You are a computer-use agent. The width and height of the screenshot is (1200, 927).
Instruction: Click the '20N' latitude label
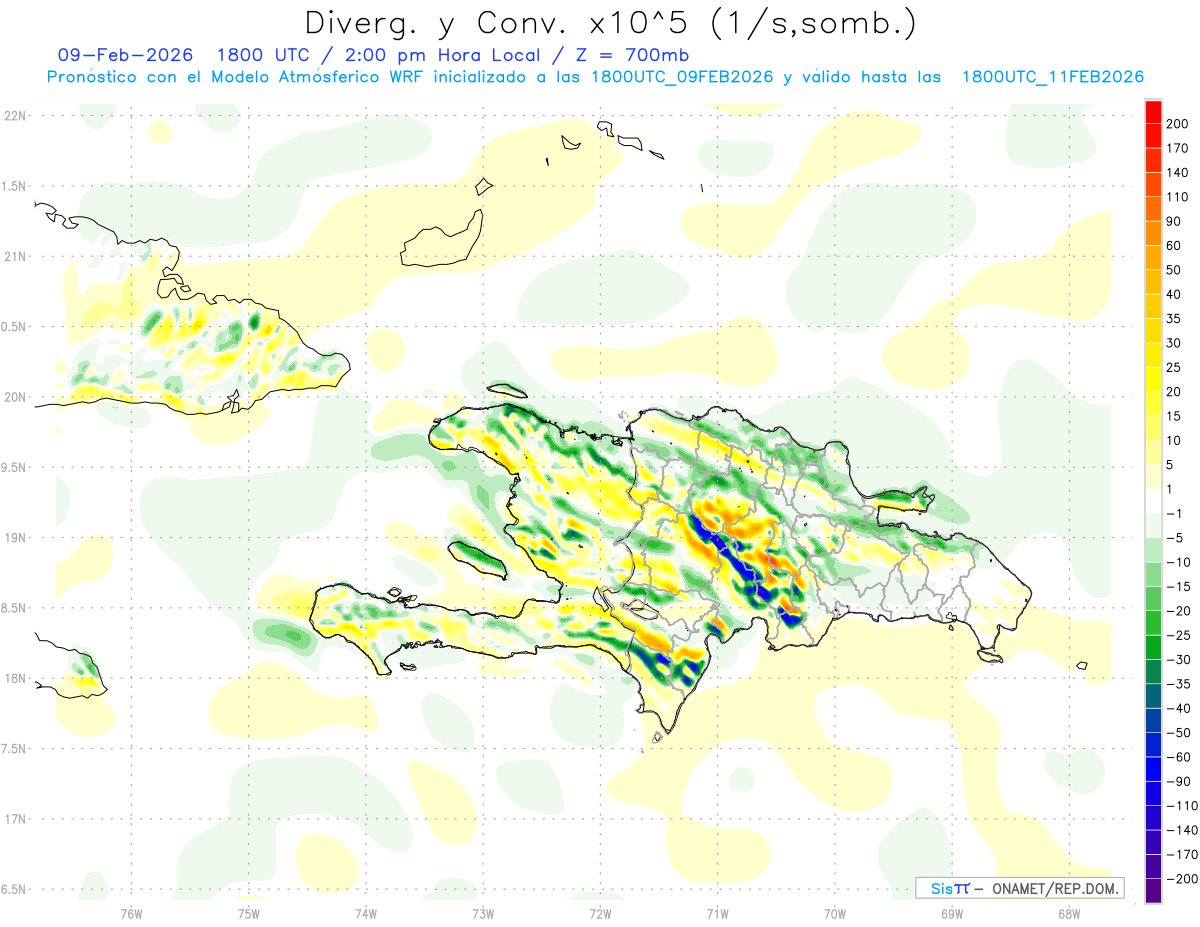click(15, 397)
